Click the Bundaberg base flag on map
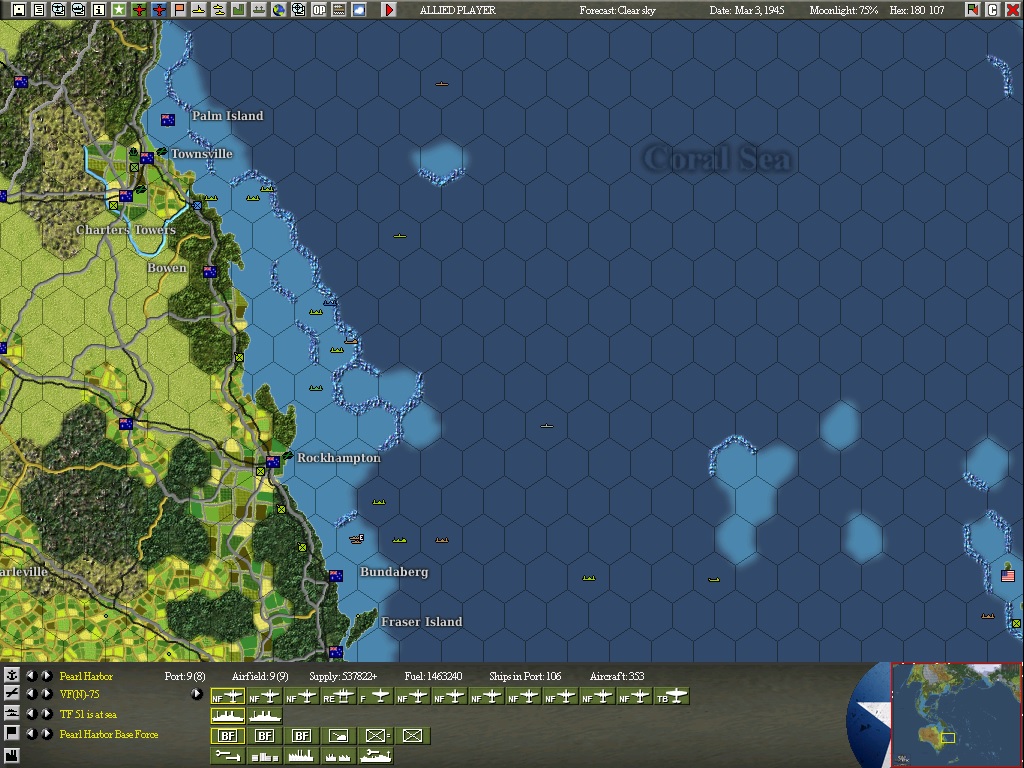1024x768 pixels. click(336, 575)
